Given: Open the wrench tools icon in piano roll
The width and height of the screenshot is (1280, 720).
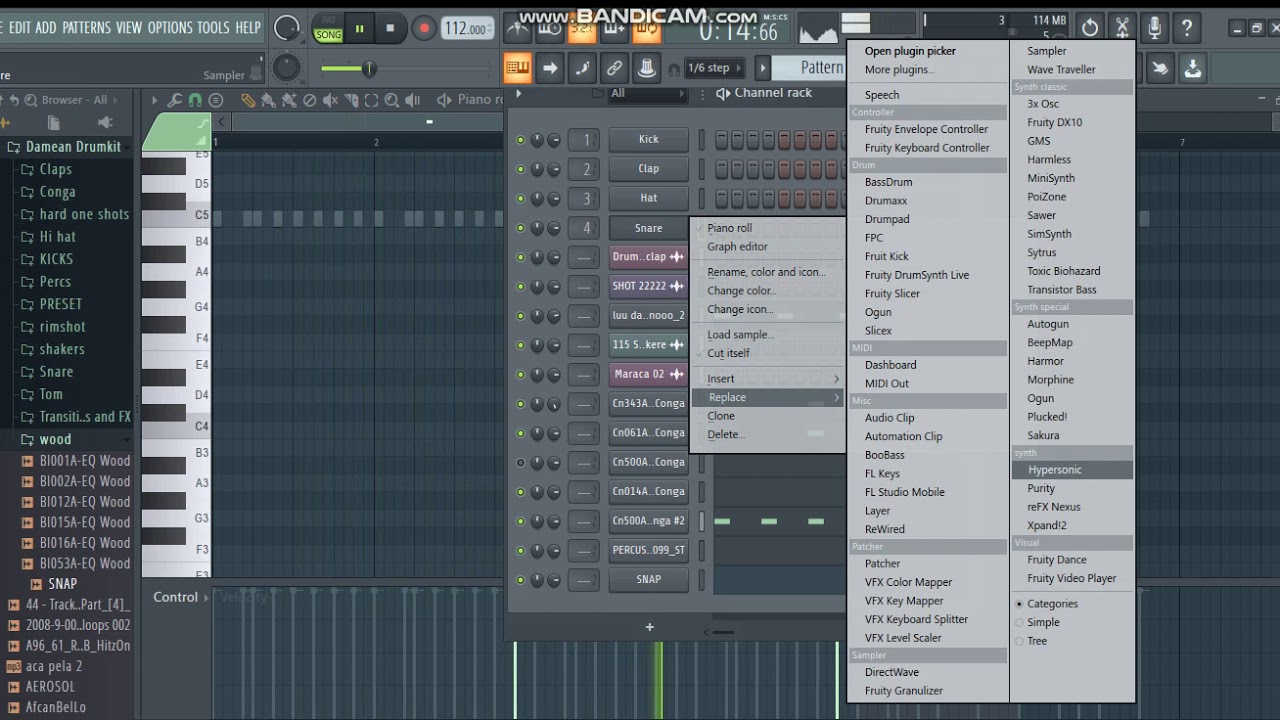Looking at the screenshot, I should point(175,100).
